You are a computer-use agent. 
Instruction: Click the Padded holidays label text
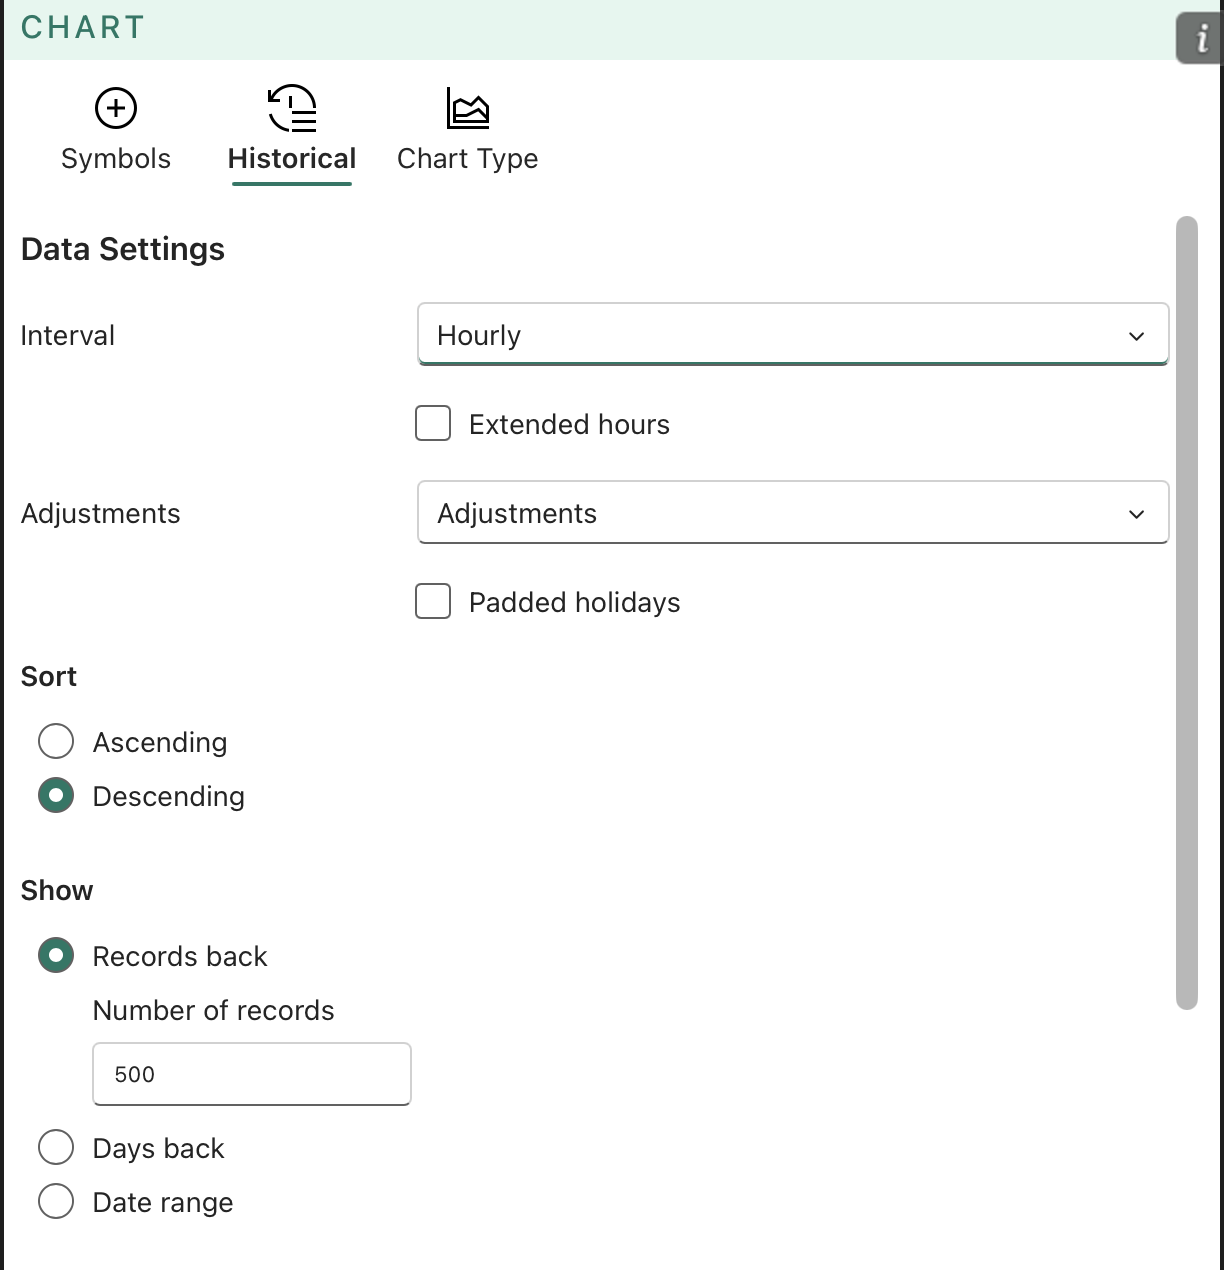click(575, 603)
